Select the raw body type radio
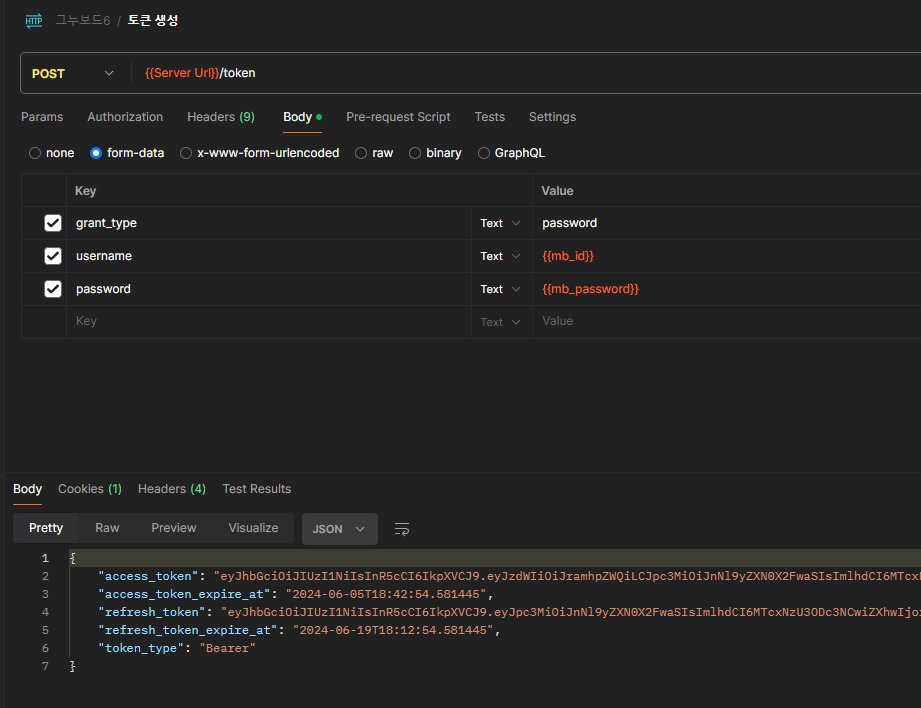 coord(361,153)
